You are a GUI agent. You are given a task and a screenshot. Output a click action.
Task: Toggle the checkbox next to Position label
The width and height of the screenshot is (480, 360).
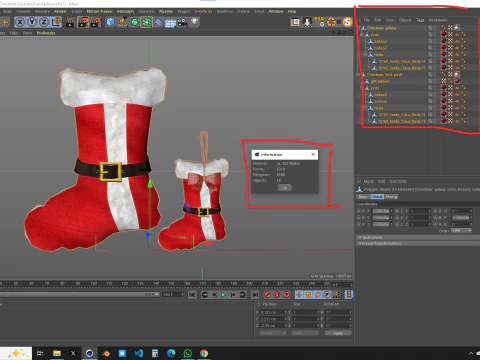click(x=258, y=304)
